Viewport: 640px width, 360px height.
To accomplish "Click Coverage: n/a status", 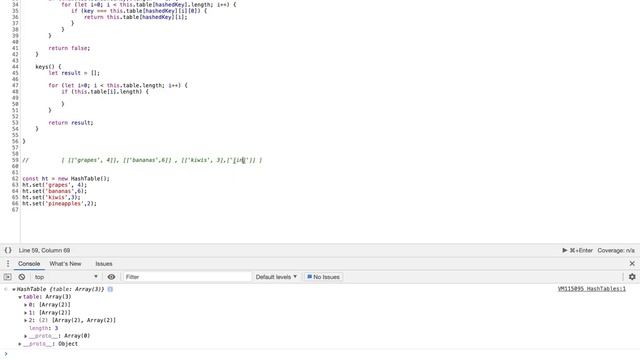I will (x=616, y=250).
